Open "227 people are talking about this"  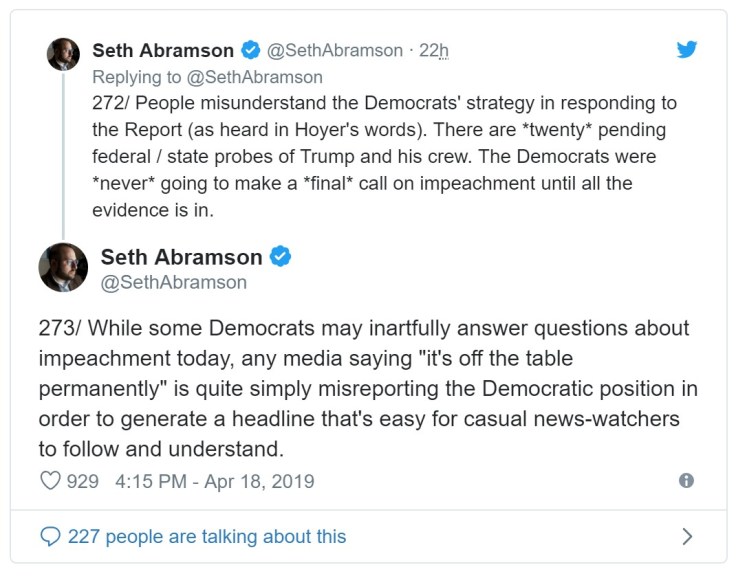tap(206, 537)
